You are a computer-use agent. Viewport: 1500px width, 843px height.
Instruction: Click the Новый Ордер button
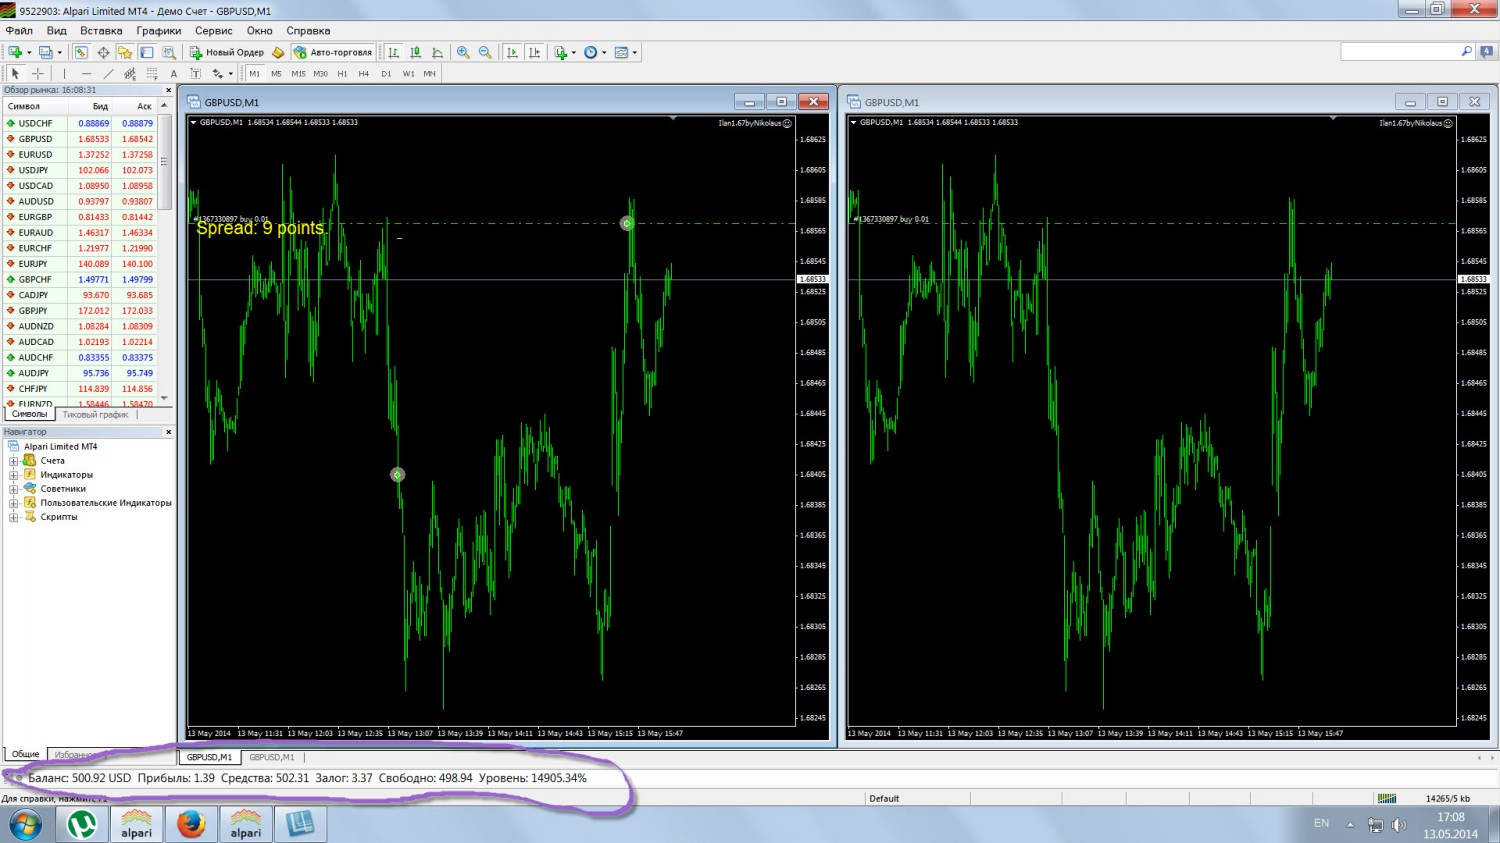pyautogui.click(x=227, y=52)
